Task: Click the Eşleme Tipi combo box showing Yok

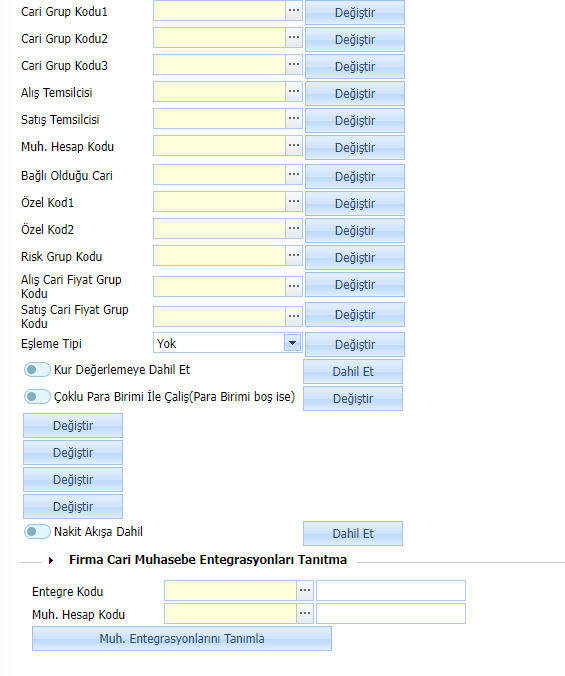Action: (228, 343)
